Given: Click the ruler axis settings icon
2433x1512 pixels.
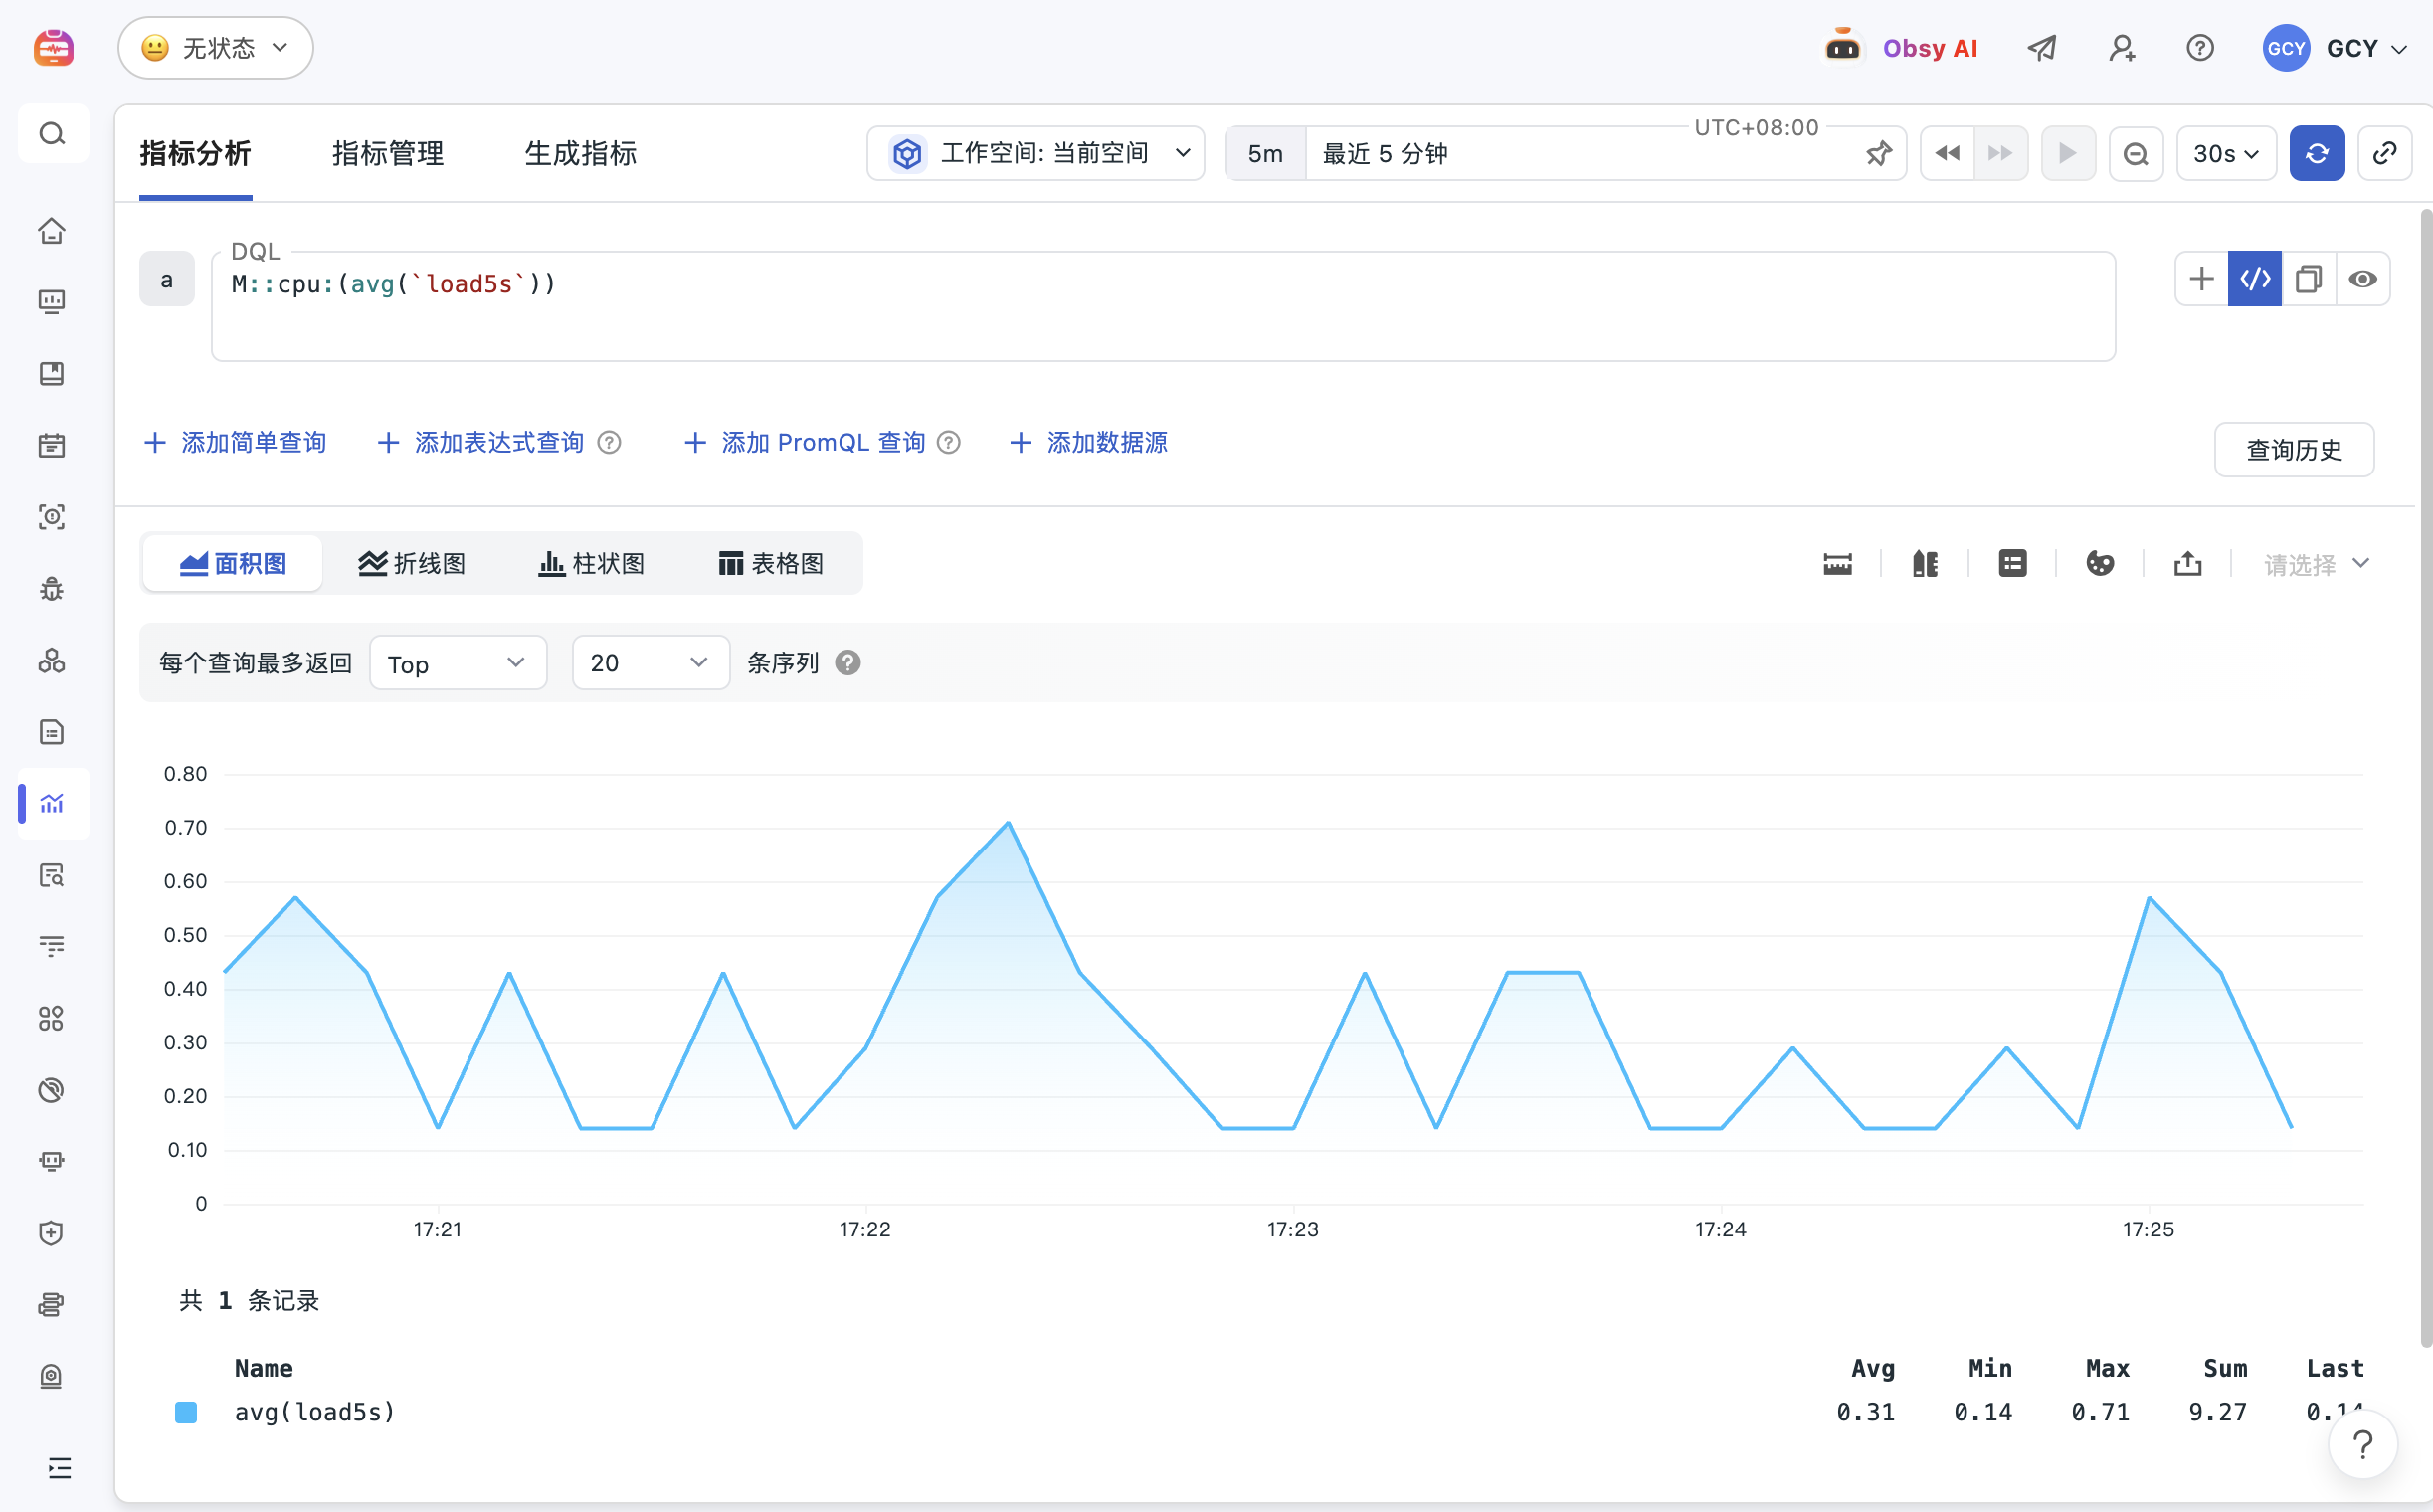Looking at the screenshot, I should (x=1837, y=564).
